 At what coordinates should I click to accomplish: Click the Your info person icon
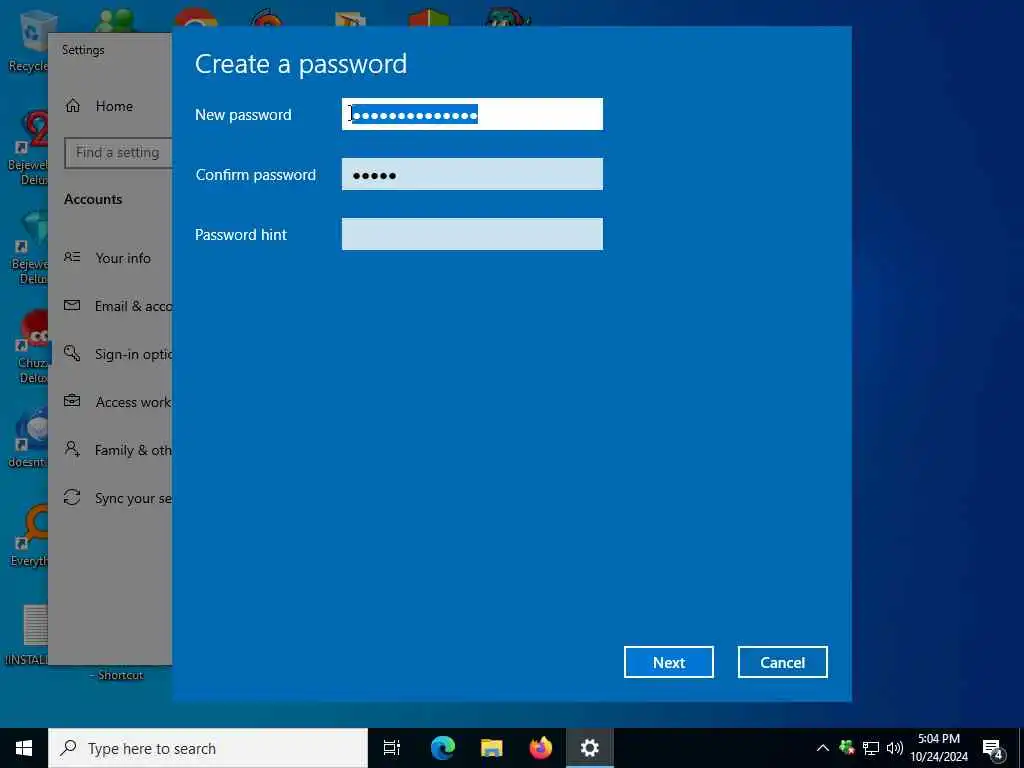pos(72,257)
